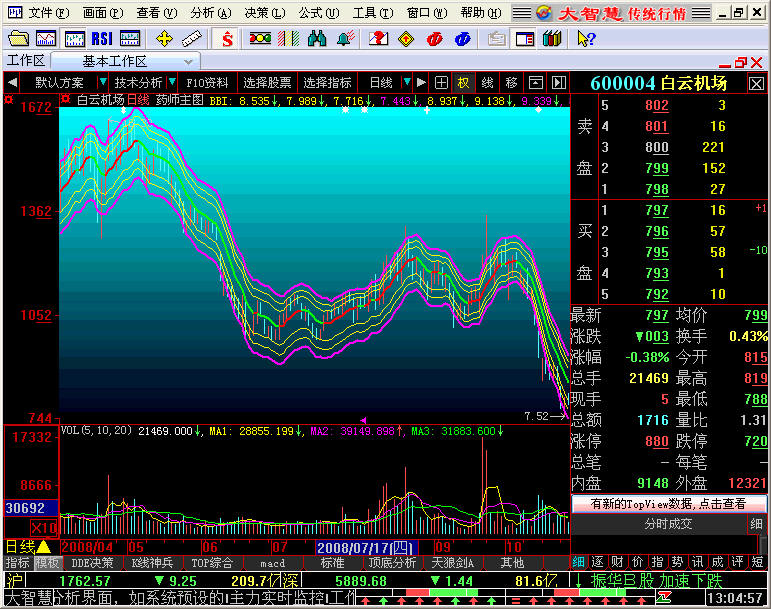Click the yellow diamond up-arrow icon
771x609 pixels.
pos(406,38)
